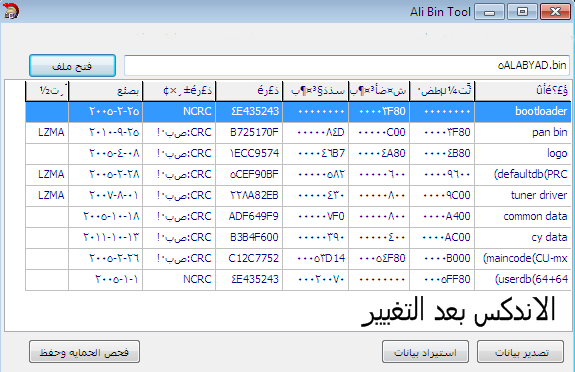Click the rightmost name column header
575x372 pixels.
(523, 91)
